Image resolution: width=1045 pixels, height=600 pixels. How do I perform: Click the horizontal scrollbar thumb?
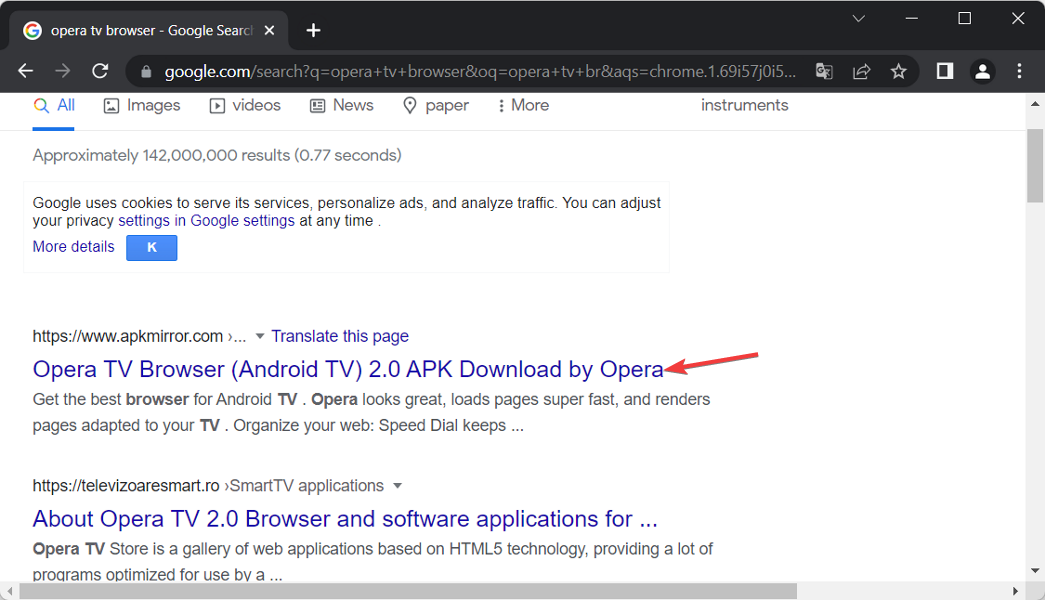[409, 591]
